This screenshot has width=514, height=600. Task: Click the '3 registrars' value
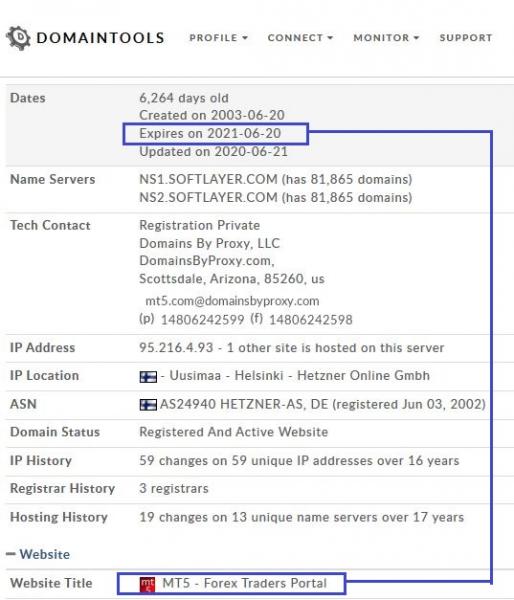pyautogui.click(x=174, y=489)
